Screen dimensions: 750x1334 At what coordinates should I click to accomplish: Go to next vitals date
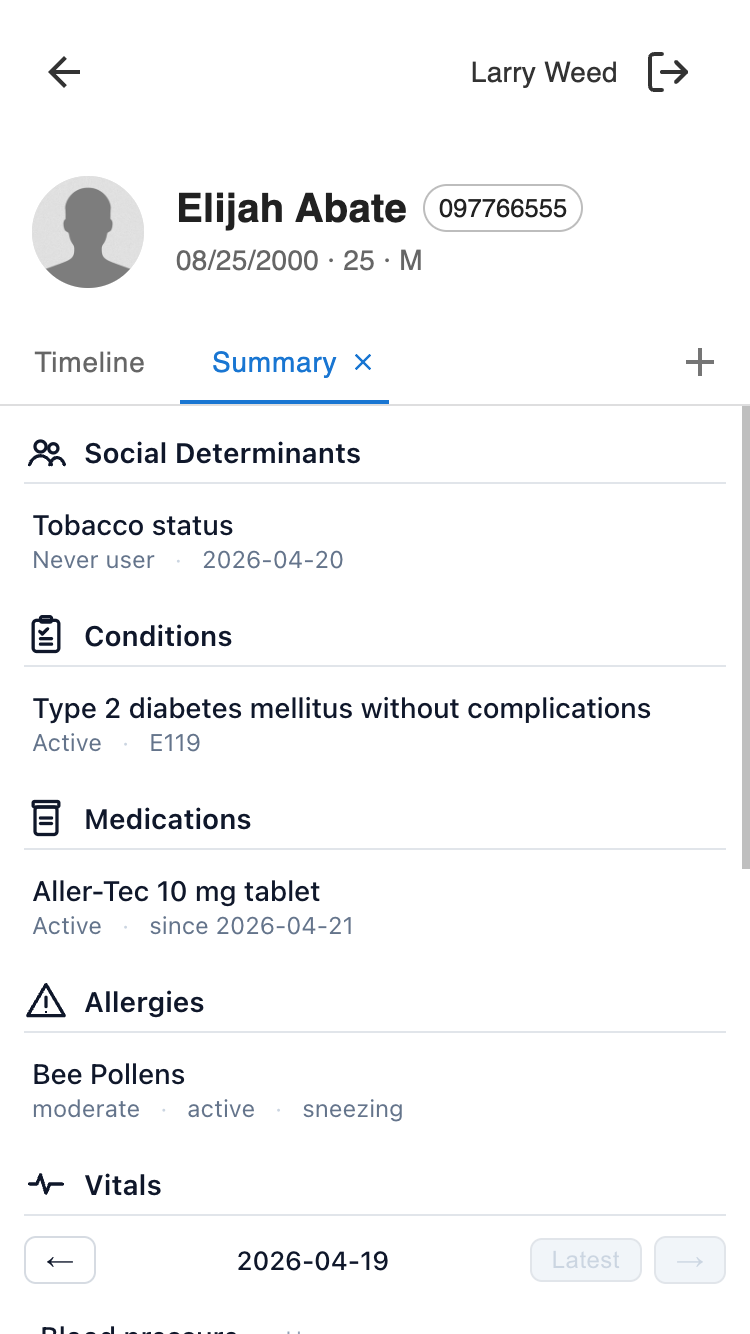point(689,1260)
